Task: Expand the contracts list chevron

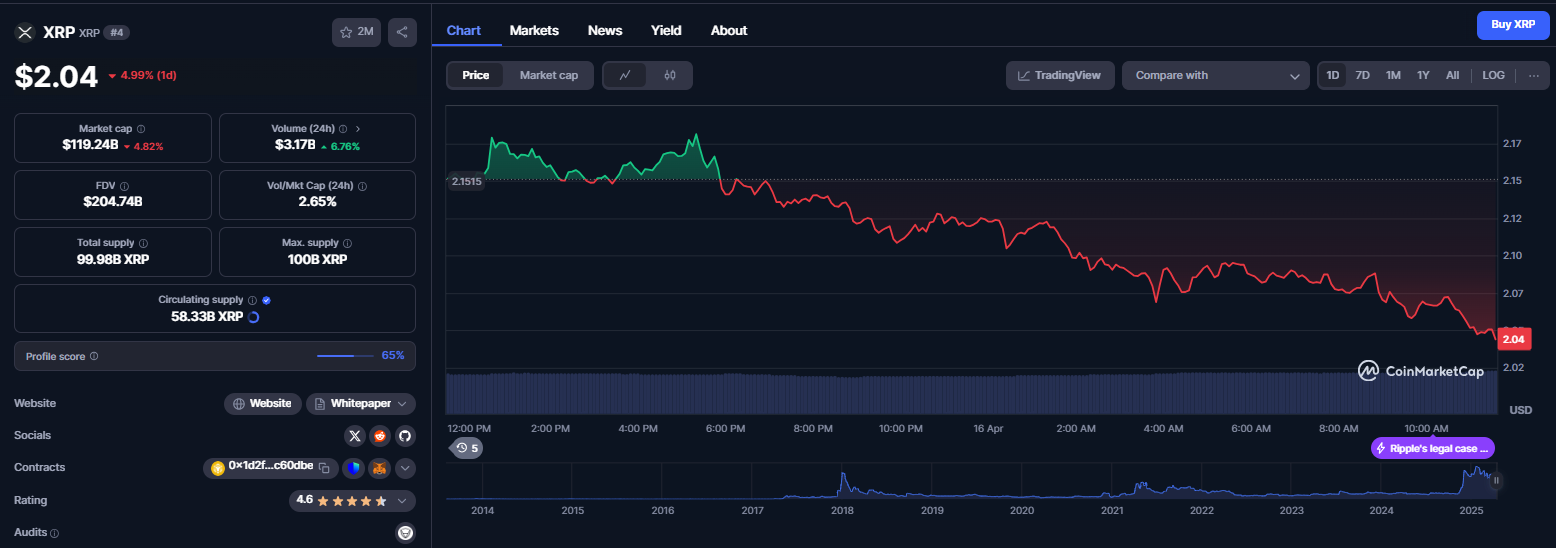Action: [405, 468]
